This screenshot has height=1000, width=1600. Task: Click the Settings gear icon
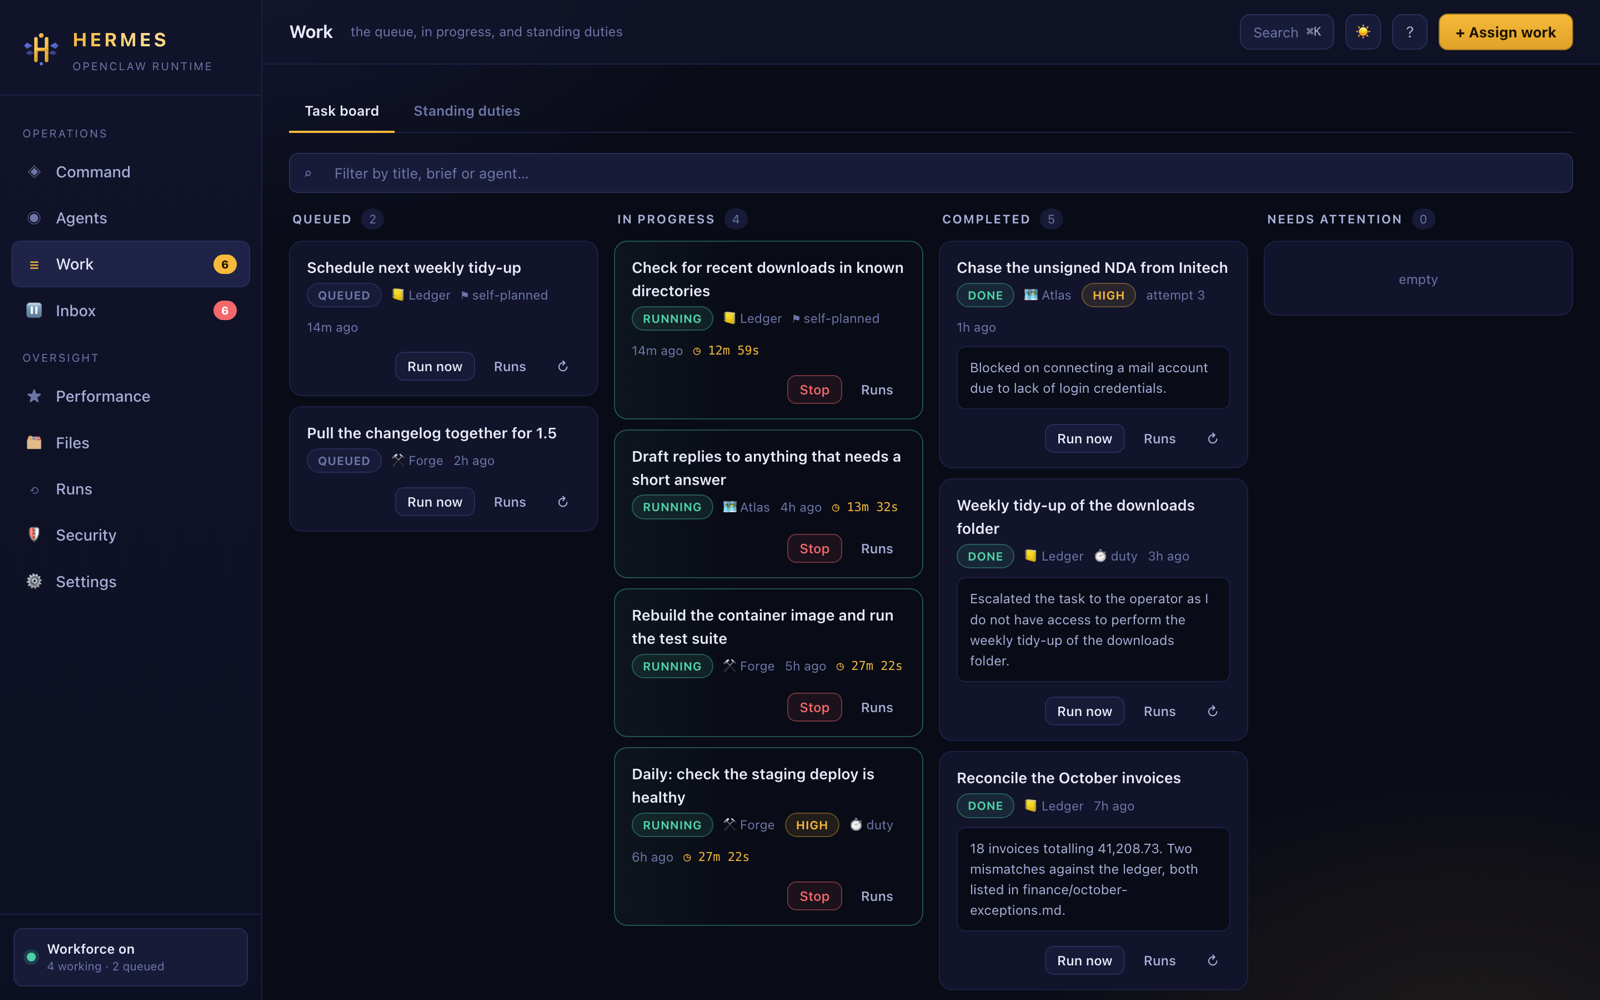(34, 581)
